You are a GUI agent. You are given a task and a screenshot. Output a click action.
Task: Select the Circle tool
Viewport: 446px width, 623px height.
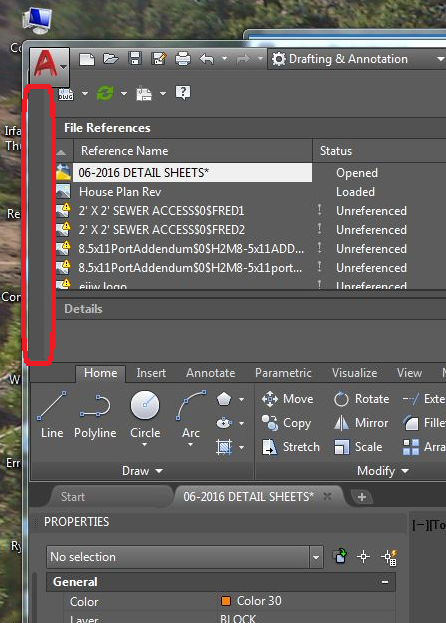pyautogui.click(x=145, y=415)
